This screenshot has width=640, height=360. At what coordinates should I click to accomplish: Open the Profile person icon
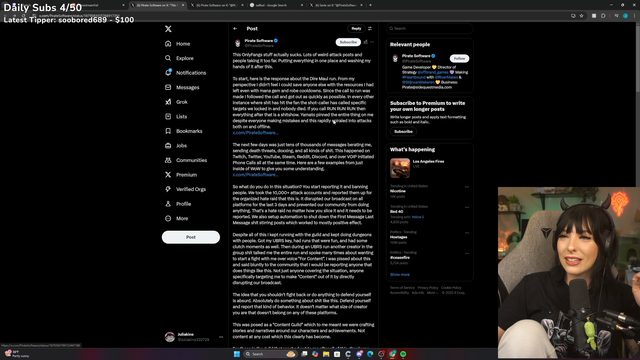[x=168, y=204]
